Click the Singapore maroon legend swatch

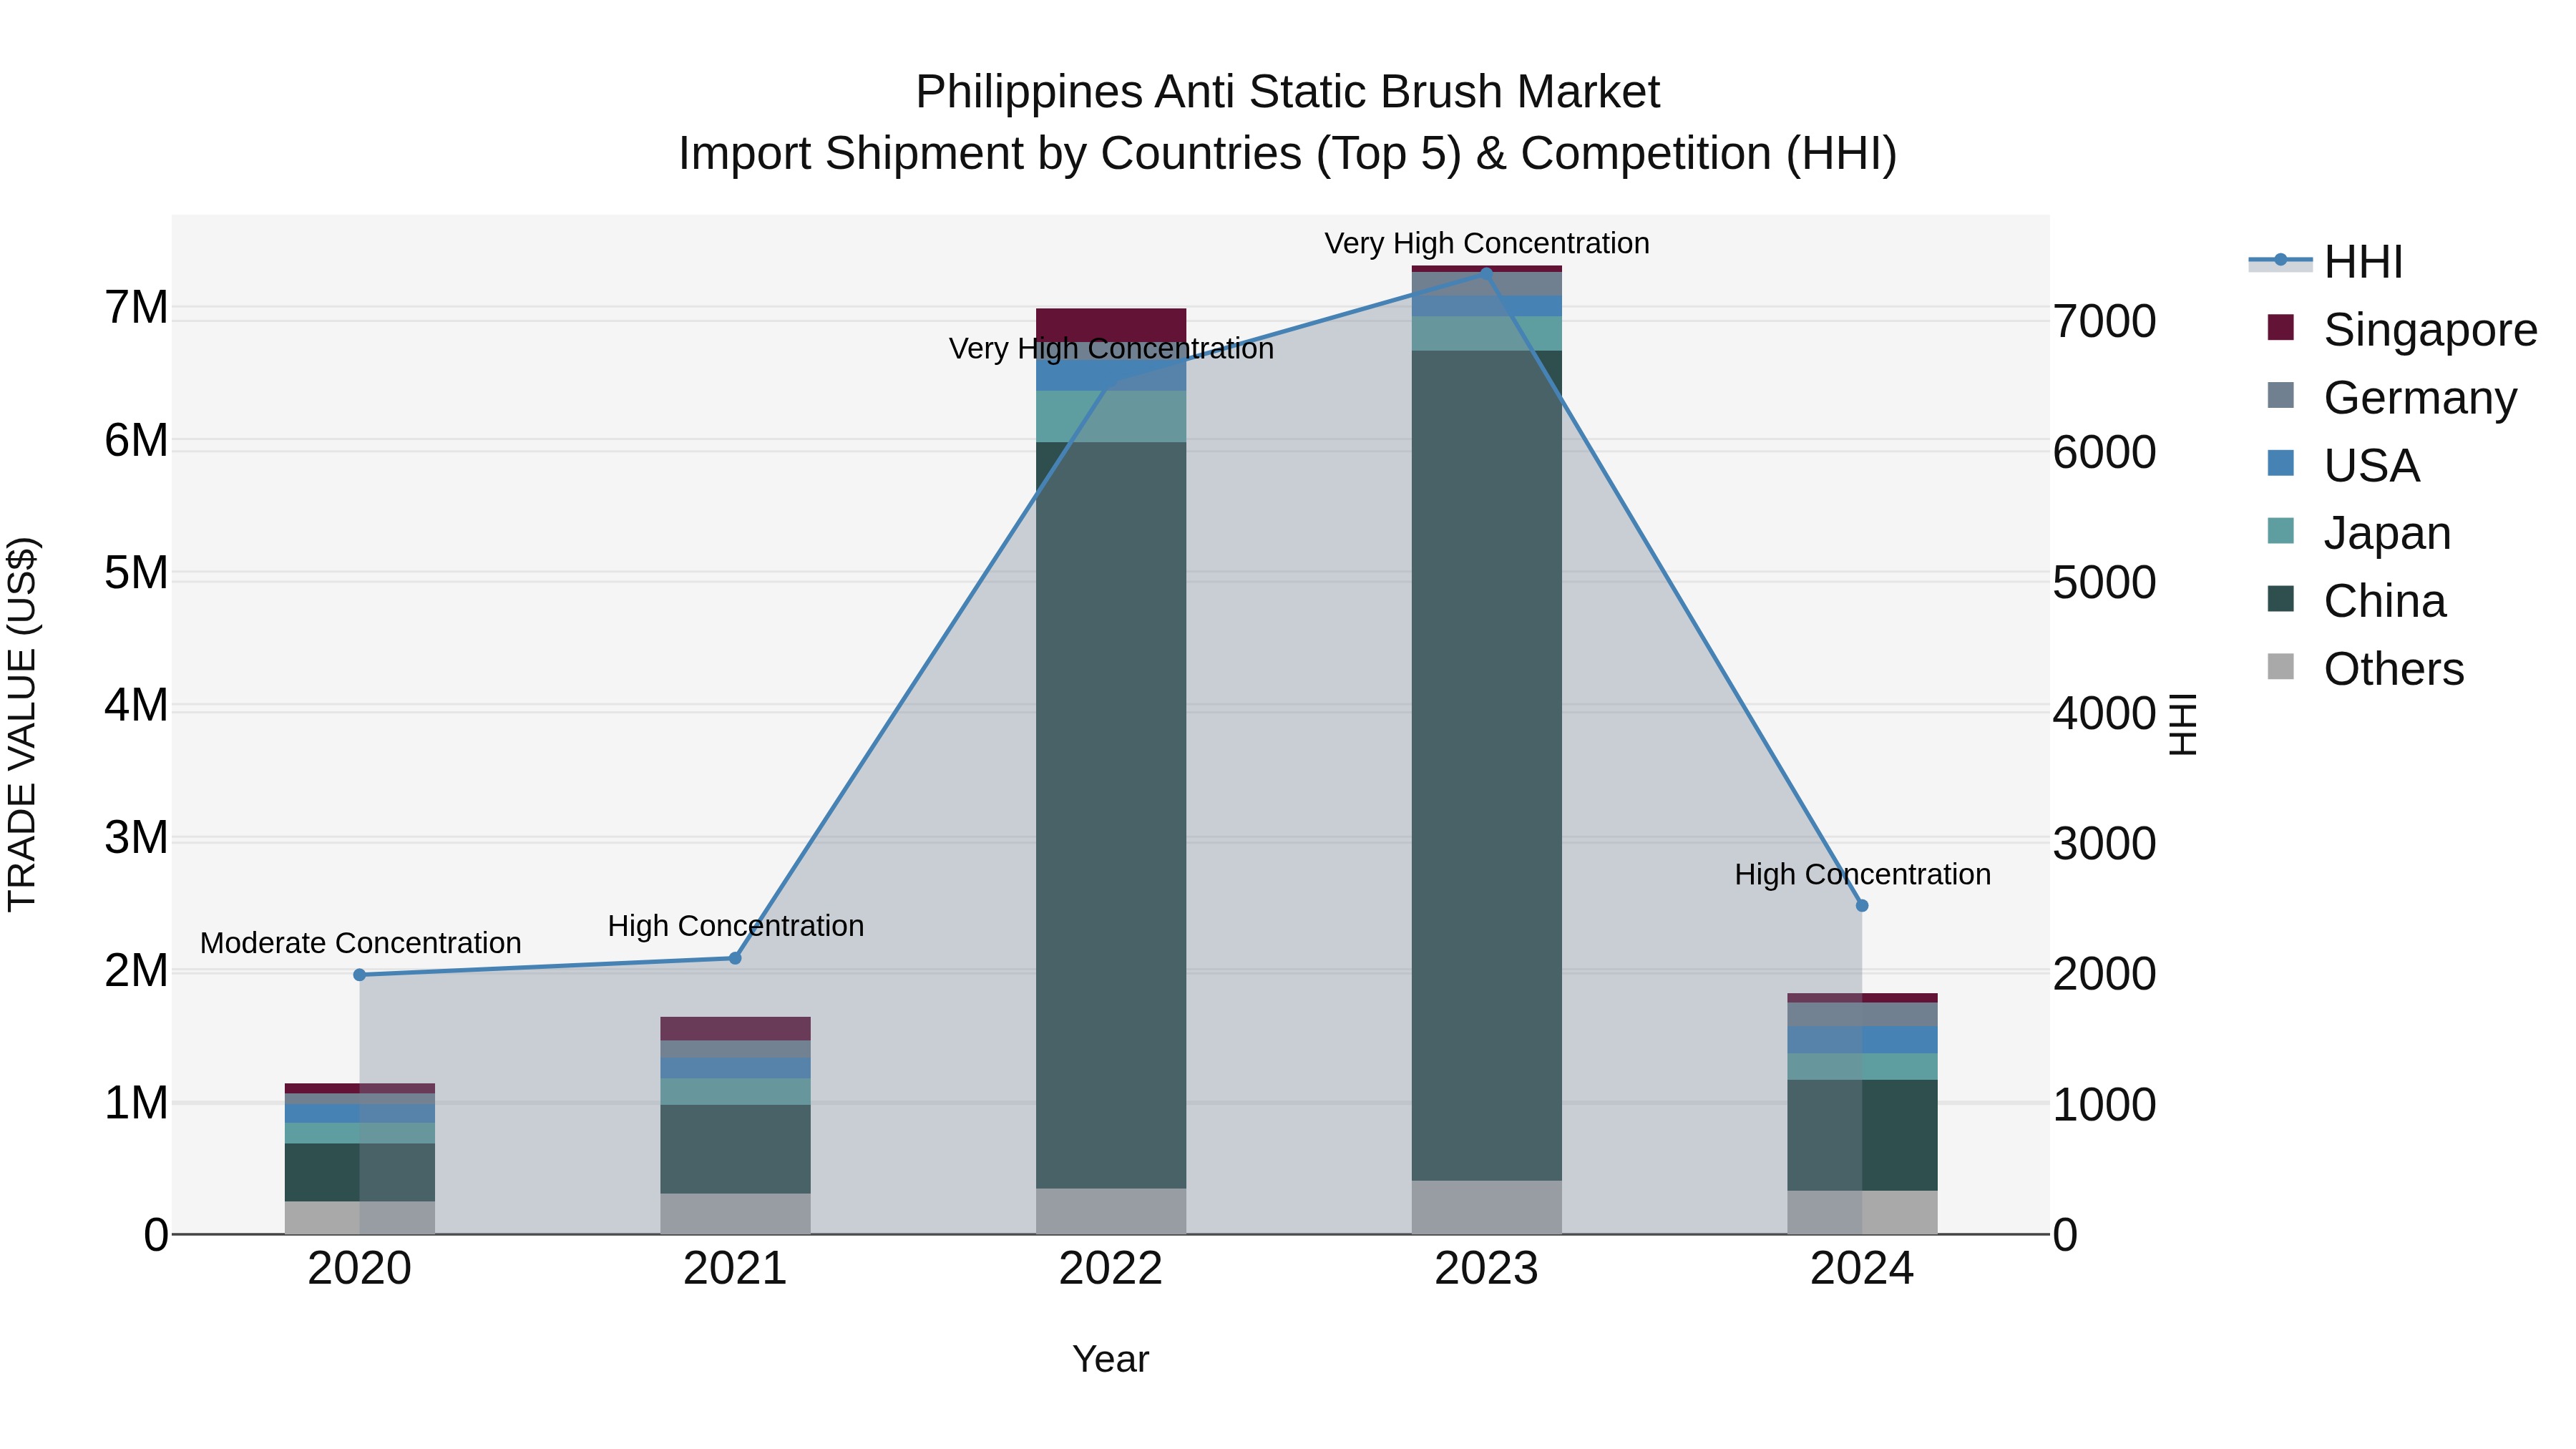click(x=2281, y=327)
